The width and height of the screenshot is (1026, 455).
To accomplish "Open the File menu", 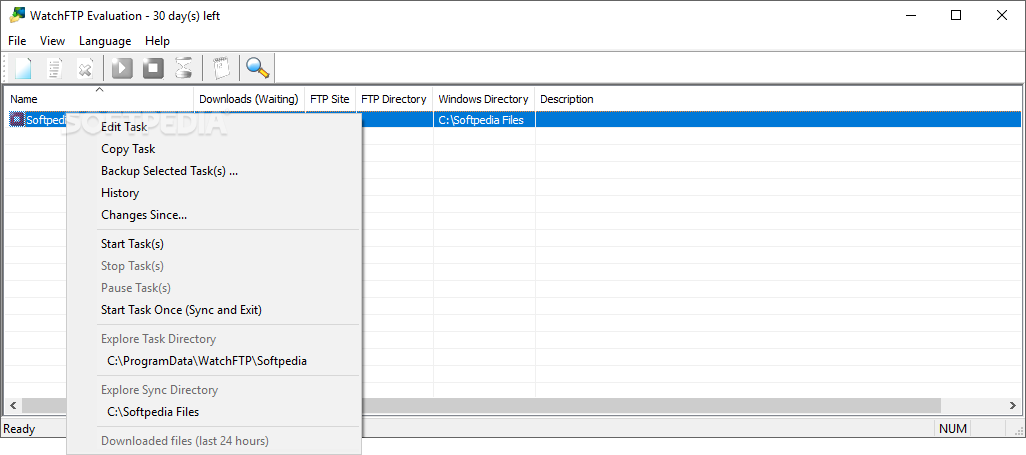I will 17,41.
